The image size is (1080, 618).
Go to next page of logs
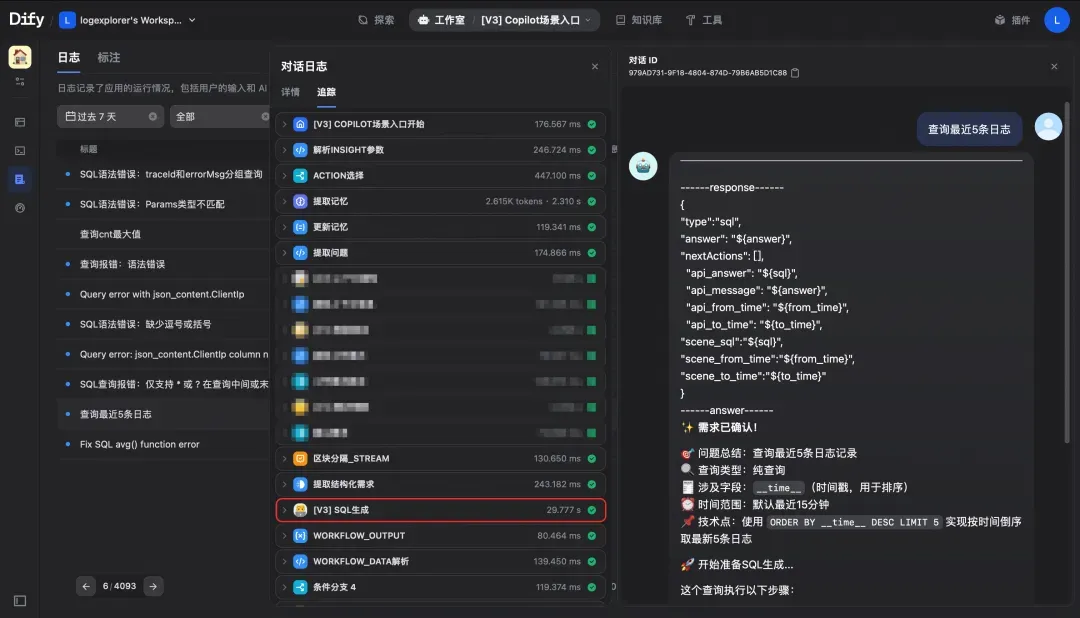(x=153, y=586)
